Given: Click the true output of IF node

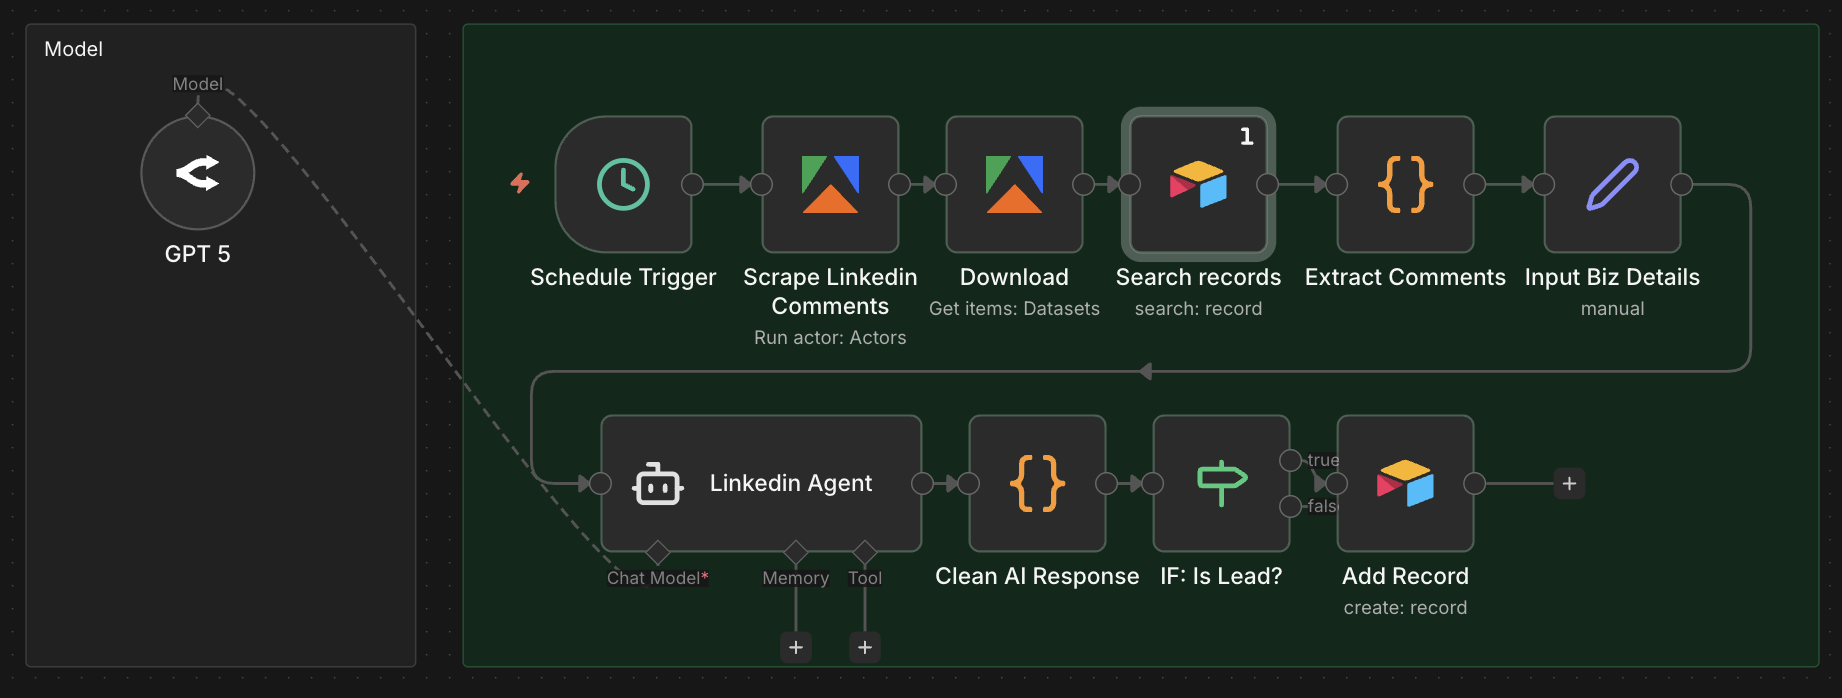Looking at the screenshot, I should [1291, 460].
